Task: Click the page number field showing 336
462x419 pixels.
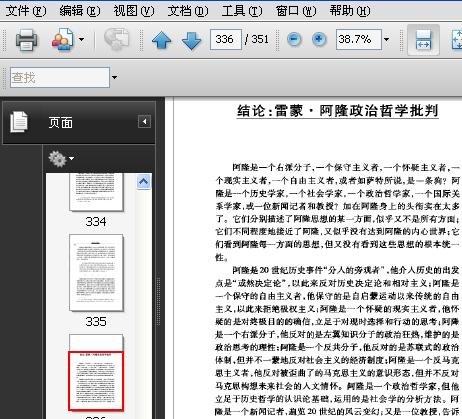Action: [x=226, y=39]
